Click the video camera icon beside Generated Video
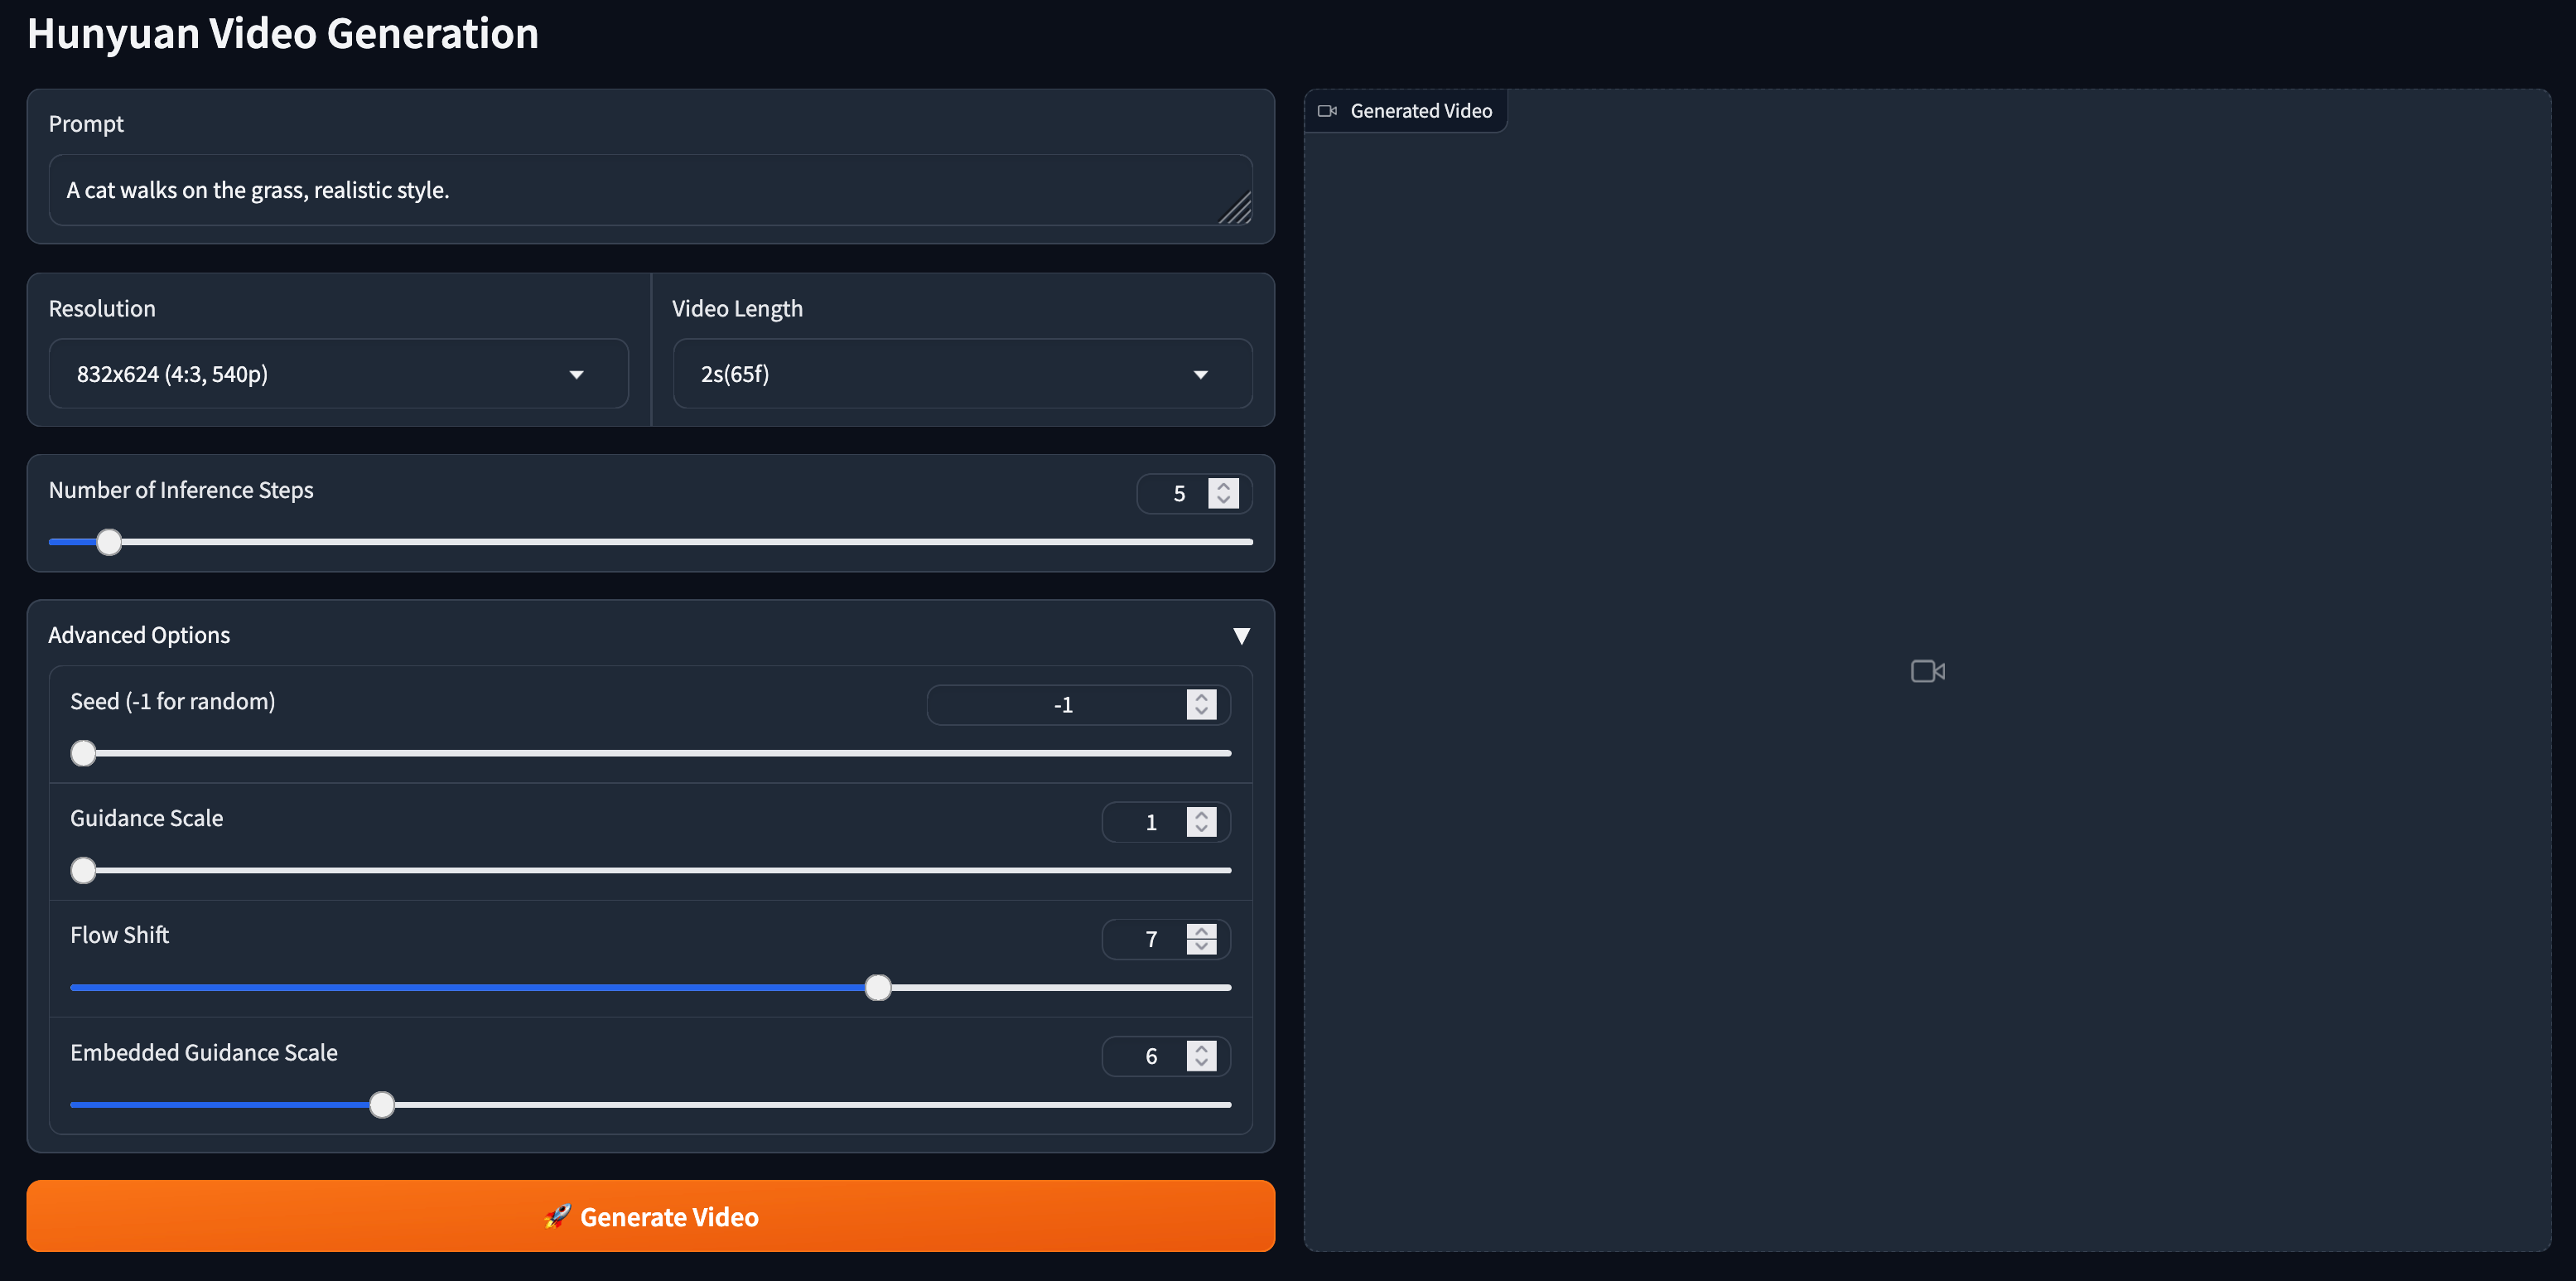2576x1281 pixels. click(1328, 111)
